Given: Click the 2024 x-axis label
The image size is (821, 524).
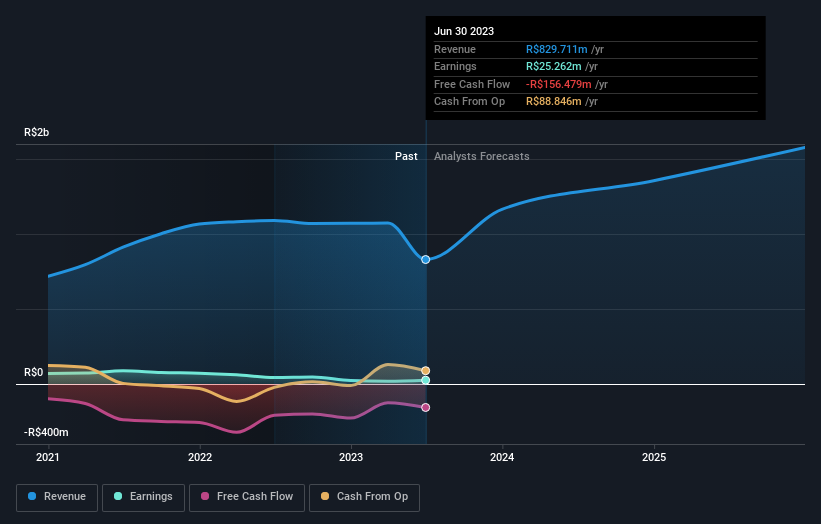Looking at the screenshot, I should coord(502,457).
